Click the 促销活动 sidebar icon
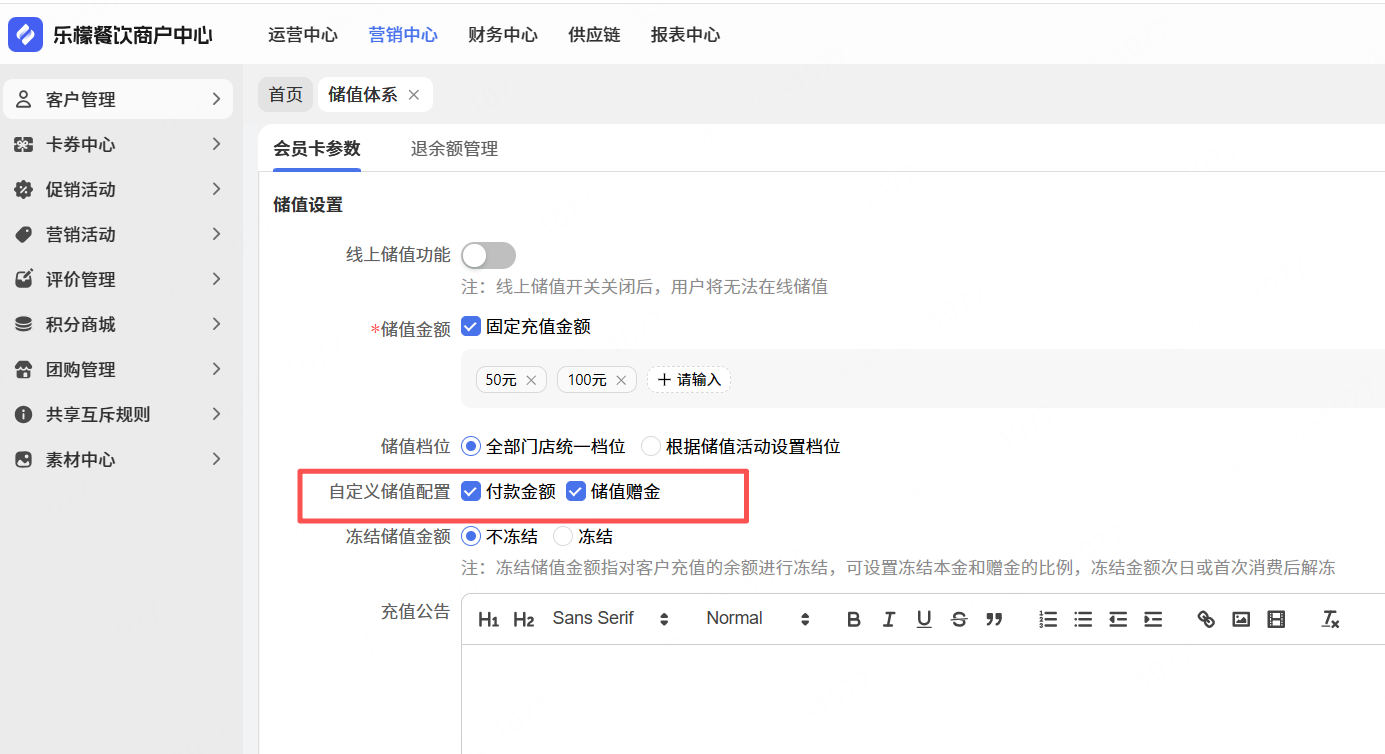The image size is (1385, 754). pyautogui.click(x=23, y=189)
